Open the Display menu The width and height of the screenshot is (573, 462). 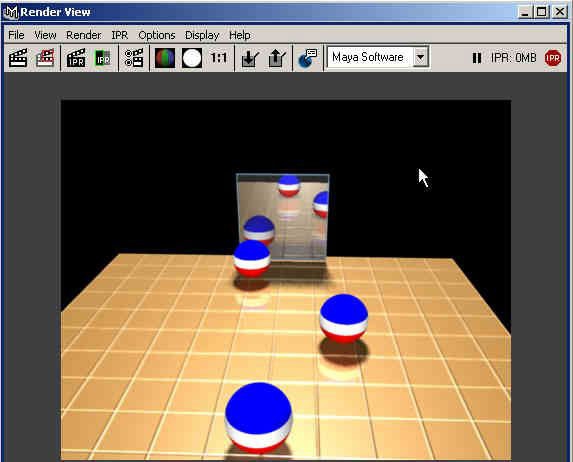pyautogui.click(x=202, y=35)
